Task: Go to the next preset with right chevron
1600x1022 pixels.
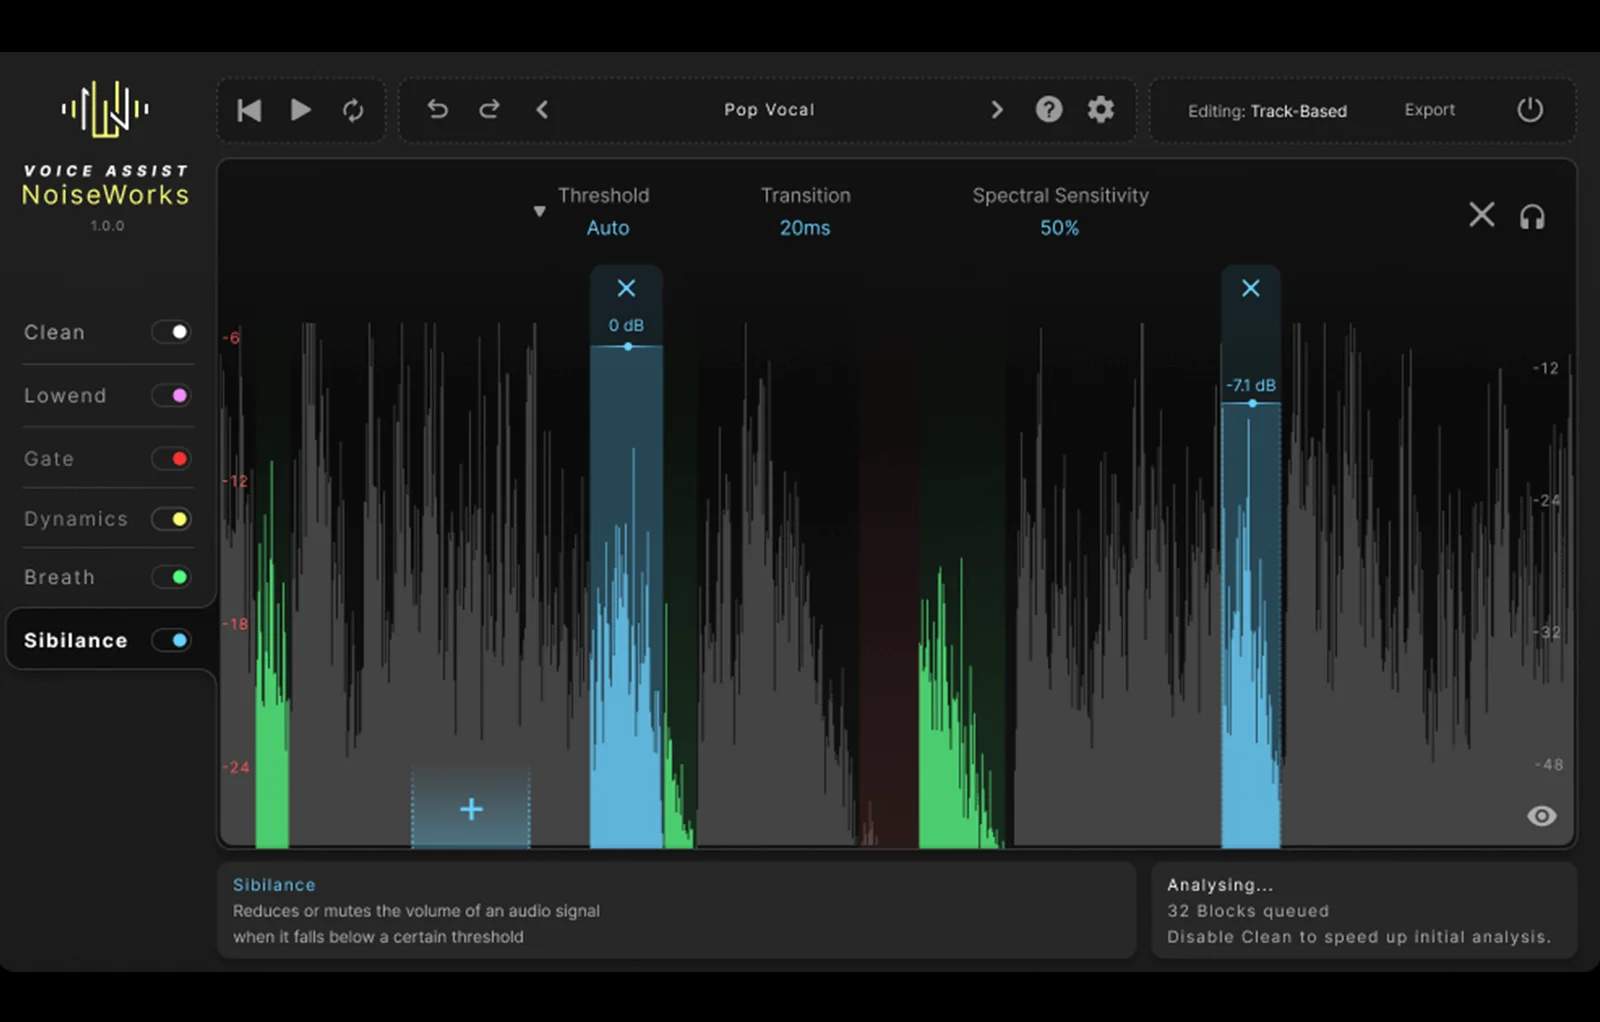Action: click(996, 110)
